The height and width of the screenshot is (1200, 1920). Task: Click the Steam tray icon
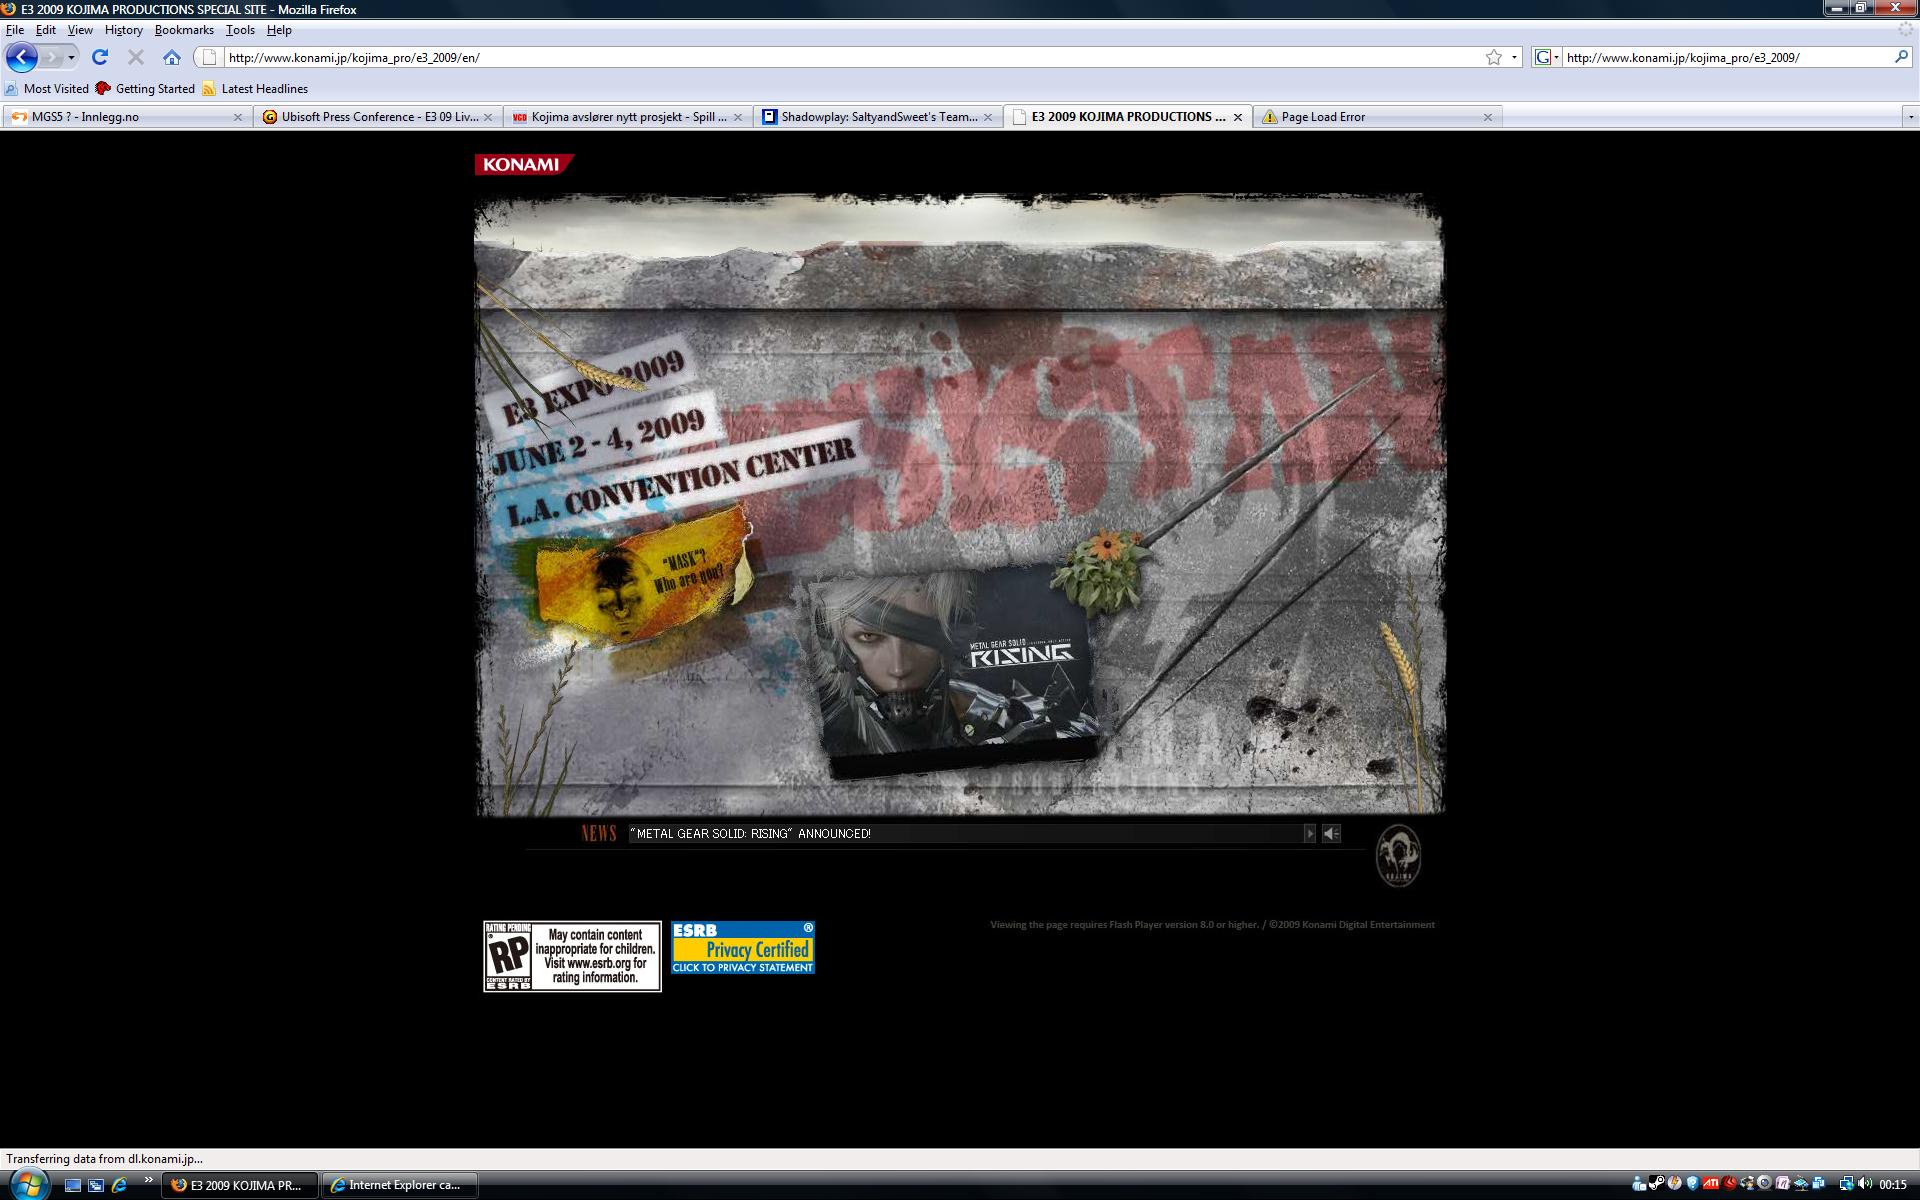point(1656,1183)
